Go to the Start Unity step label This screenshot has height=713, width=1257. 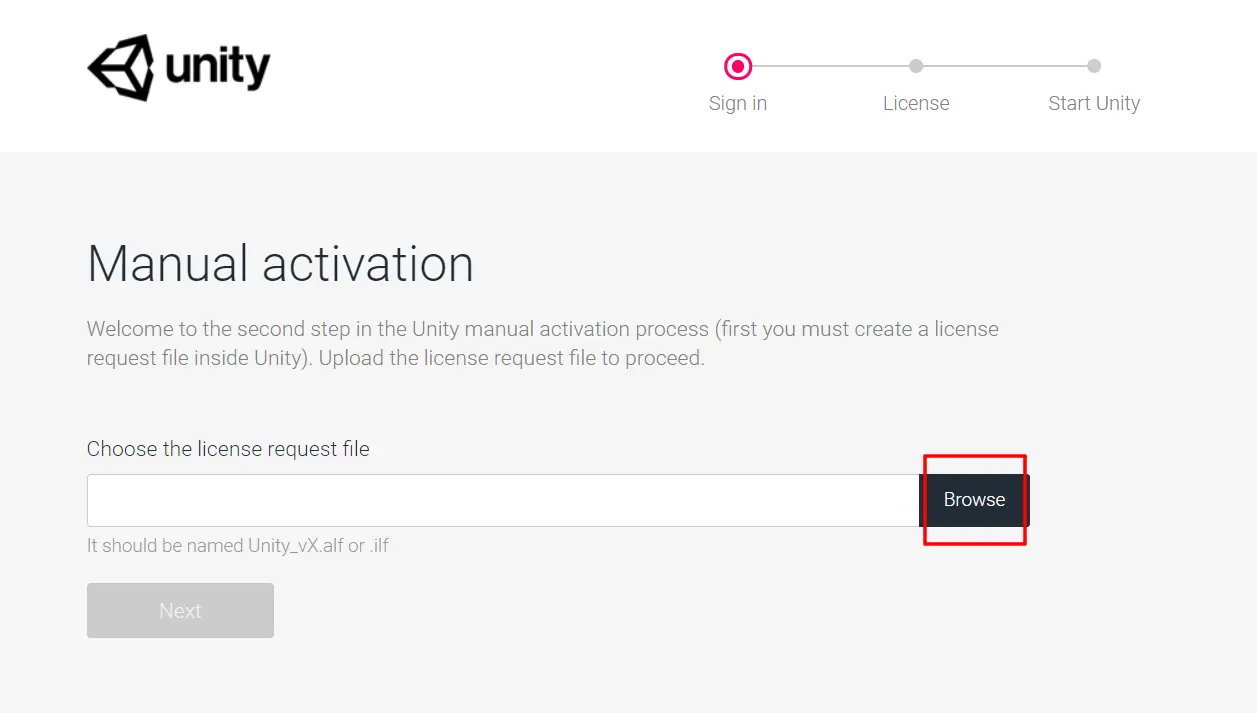[x=1094, y=103]
